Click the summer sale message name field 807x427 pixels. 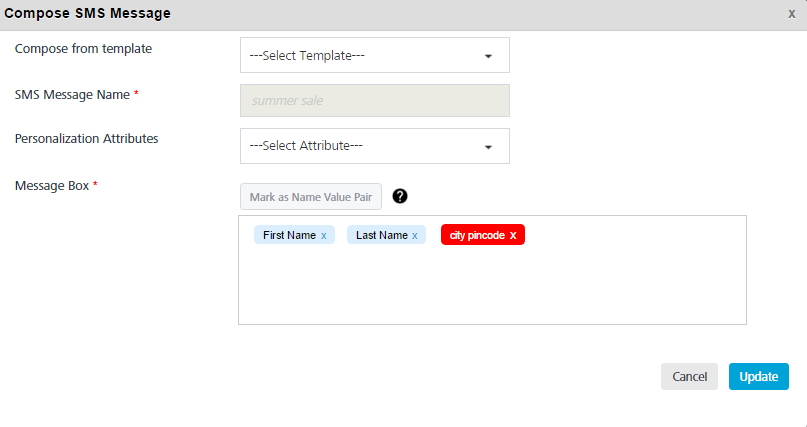click(375, 100)
